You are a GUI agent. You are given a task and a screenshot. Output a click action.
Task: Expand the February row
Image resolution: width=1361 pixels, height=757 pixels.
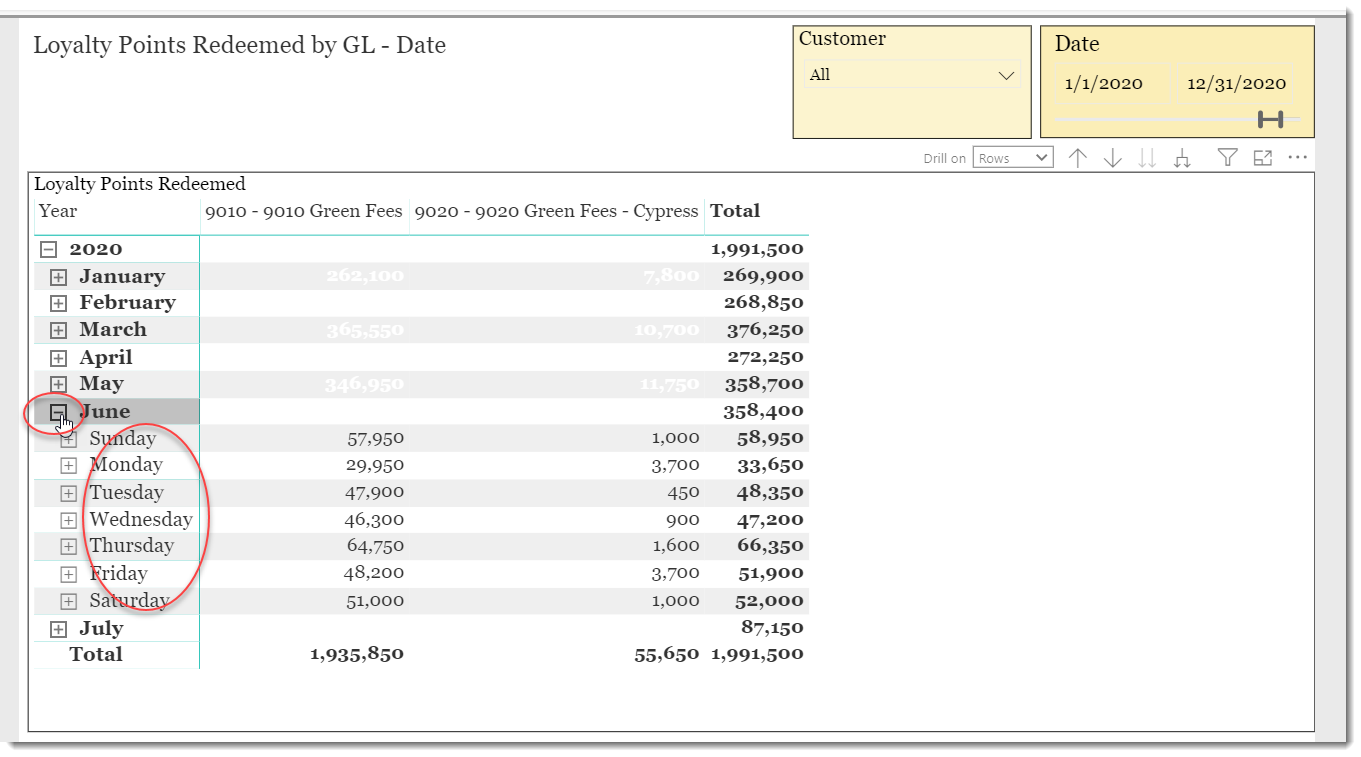(58, 303)
